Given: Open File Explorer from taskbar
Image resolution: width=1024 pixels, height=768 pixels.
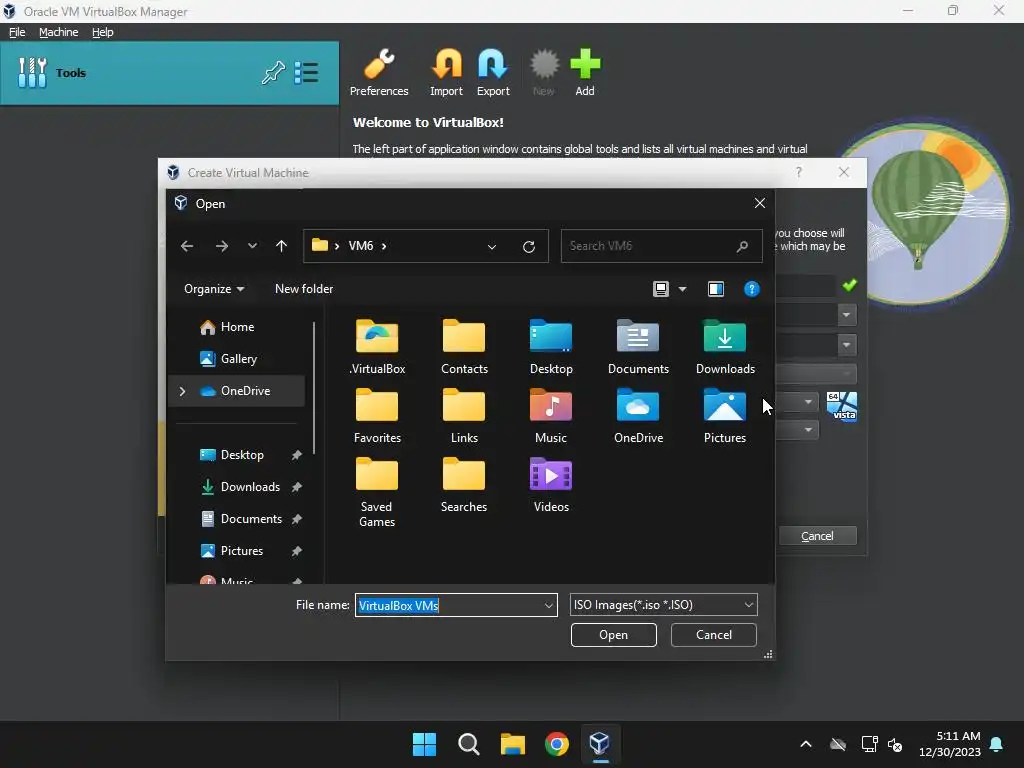Looking at the screenshot, I should pos(513,744).
